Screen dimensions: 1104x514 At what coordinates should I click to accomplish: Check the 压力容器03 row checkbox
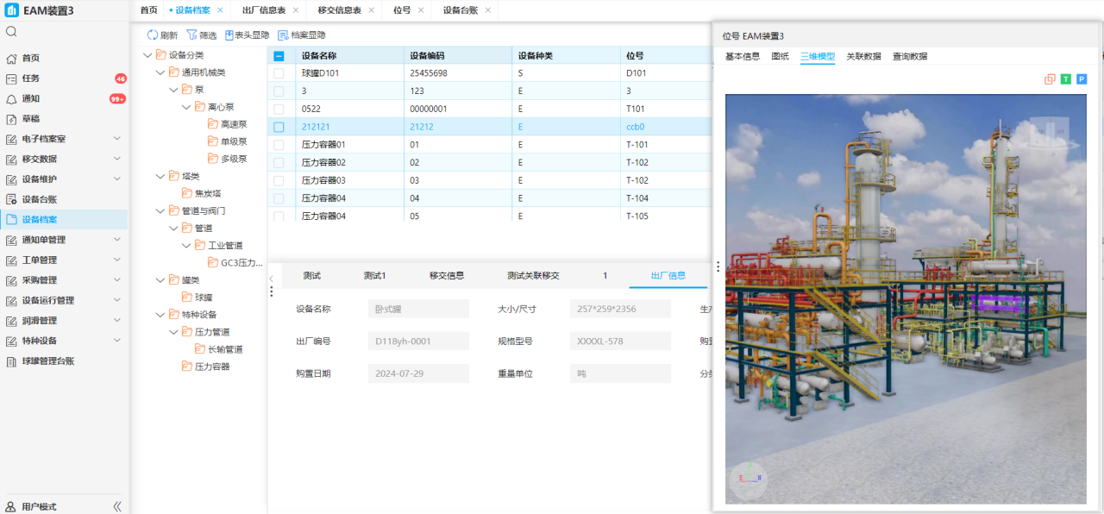[279, 181]
